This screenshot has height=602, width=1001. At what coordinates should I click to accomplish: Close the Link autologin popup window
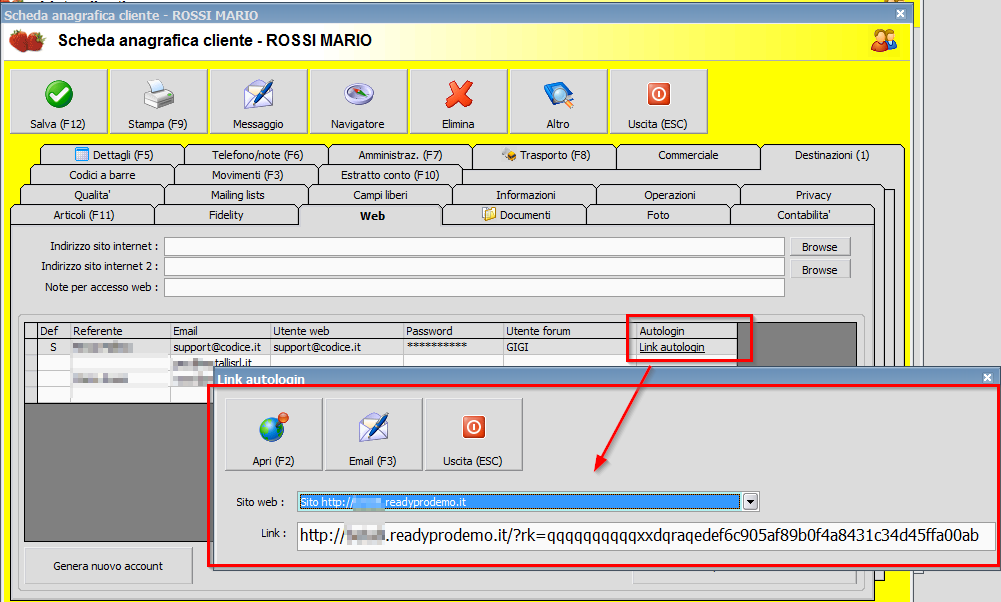[987, 378]
